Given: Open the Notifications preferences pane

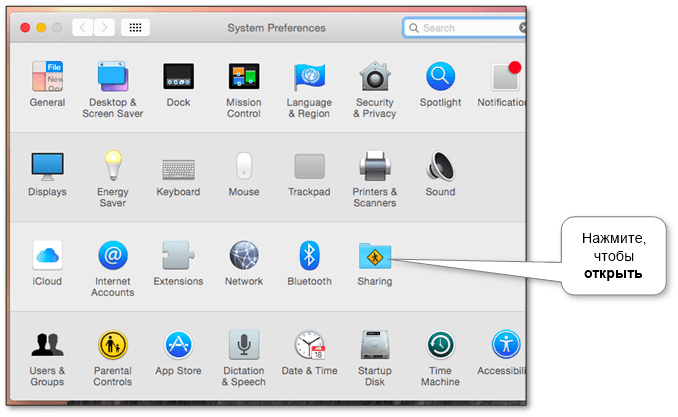Looking at the screenshot, I should [x=502, y=83].
